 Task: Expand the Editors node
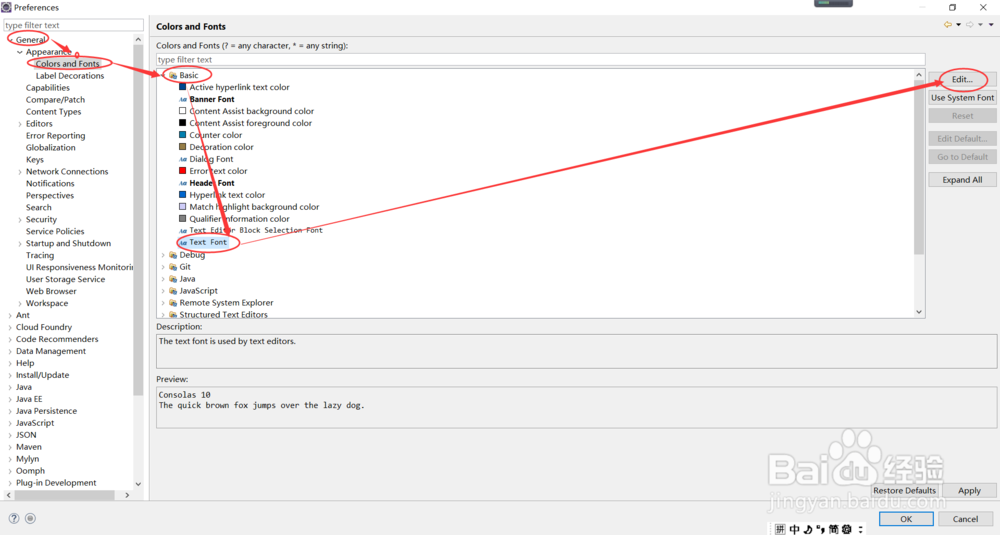[x=20, y=124]
